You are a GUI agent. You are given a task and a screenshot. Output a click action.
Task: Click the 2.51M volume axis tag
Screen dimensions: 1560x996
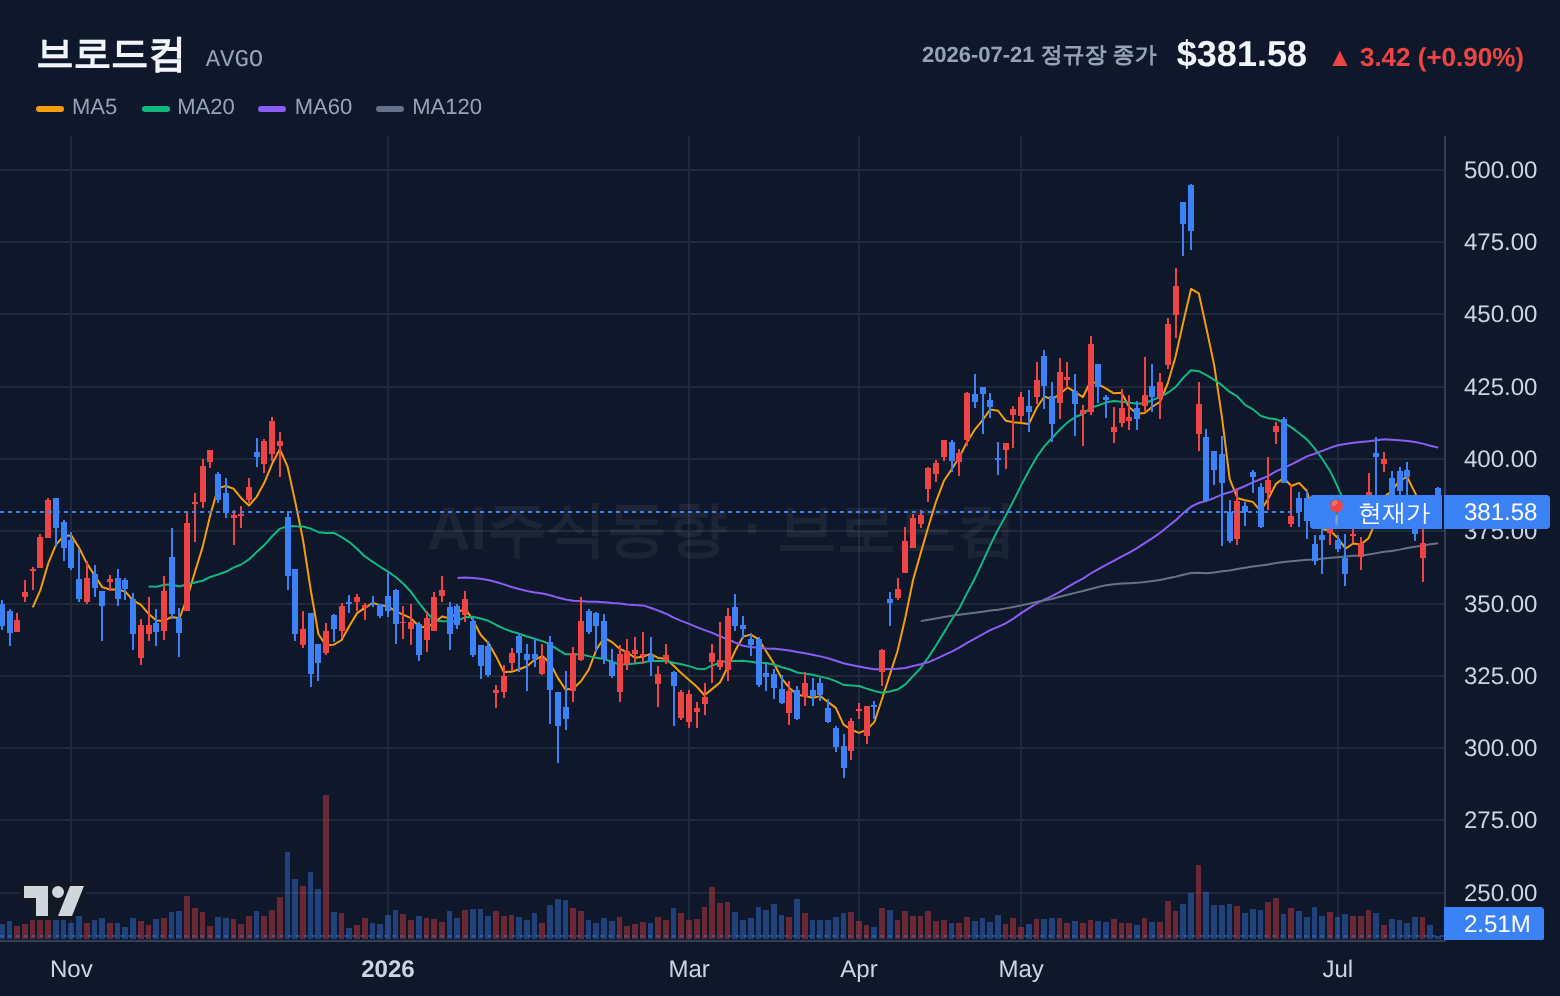[1496, 924]
